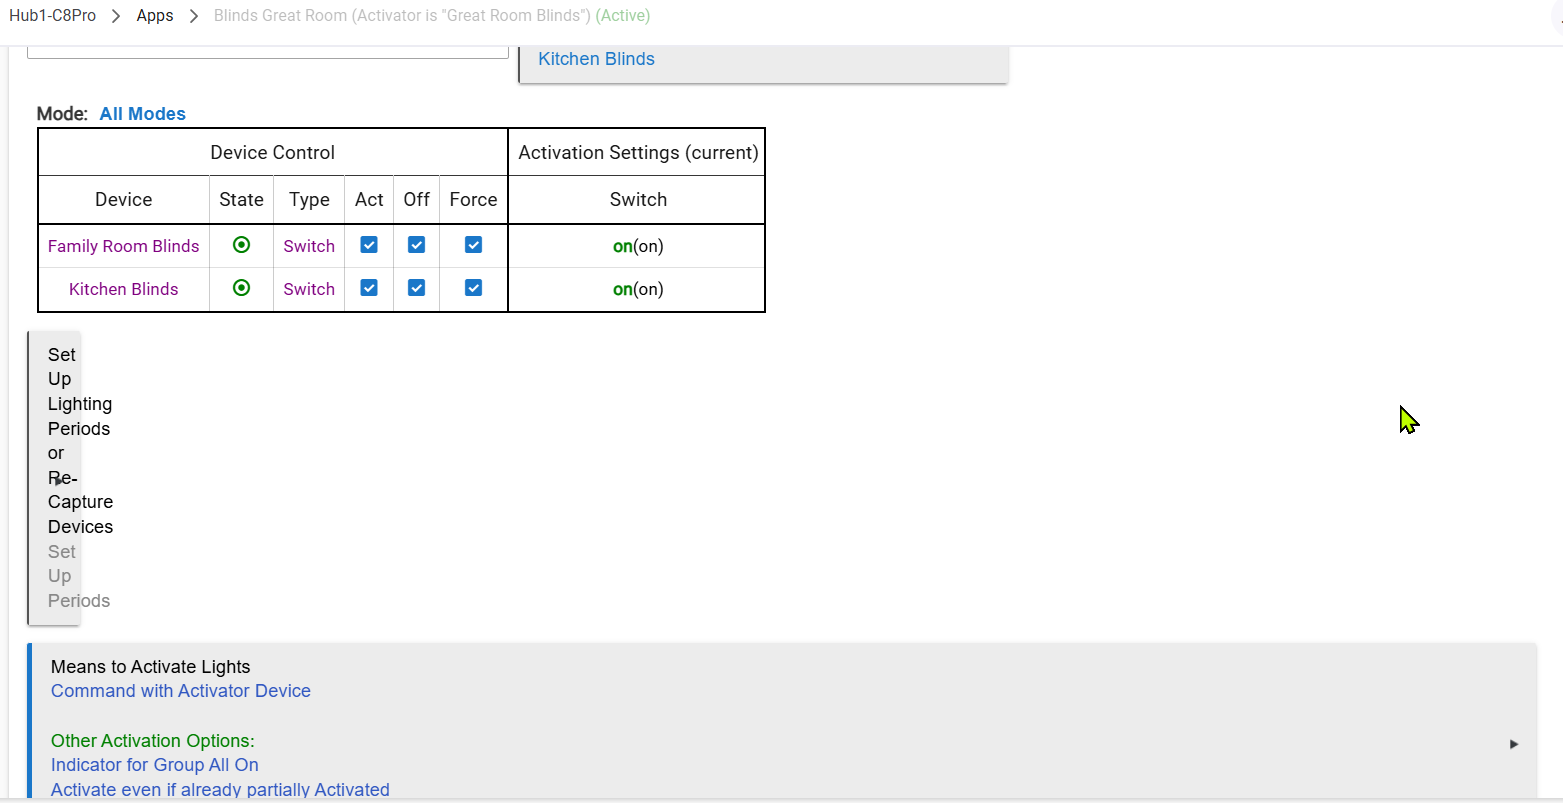The image size is (1563, 803).
Task: Disable Force checkbox for Kitchen Blinds
Action: (474, 288)
